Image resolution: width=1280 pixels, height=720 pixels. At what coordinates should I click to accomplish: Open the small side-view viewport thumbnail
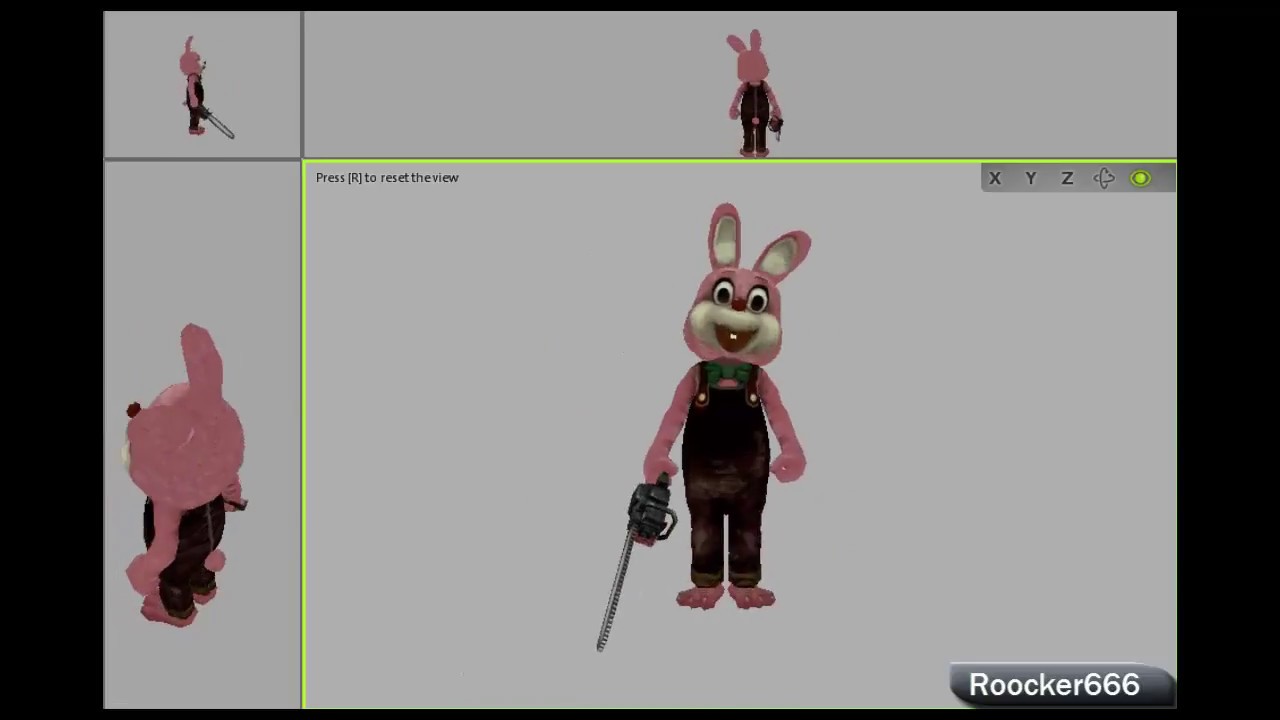[x=202, y=85]
